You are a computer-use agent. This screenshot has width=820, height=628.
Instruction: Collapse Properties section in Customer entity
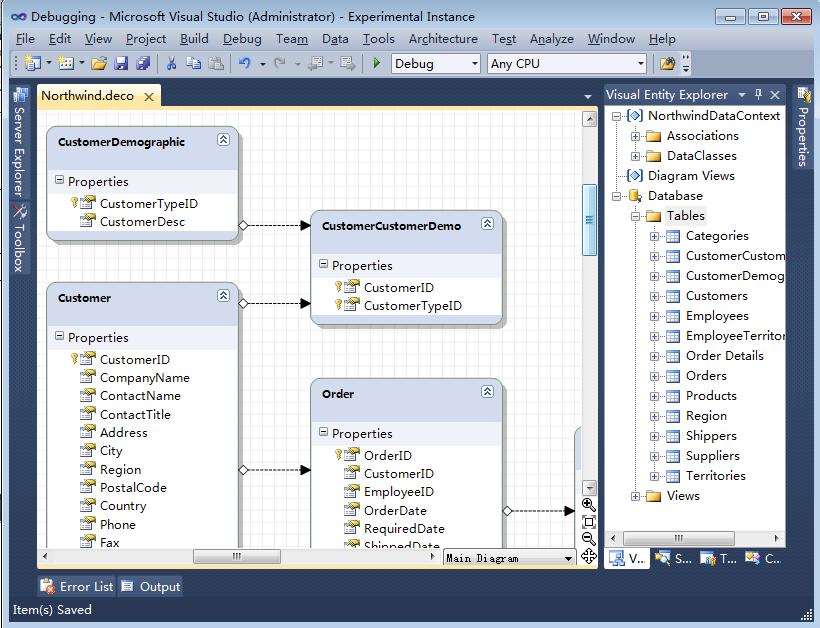pyautogui.click(x=60, y=336)
